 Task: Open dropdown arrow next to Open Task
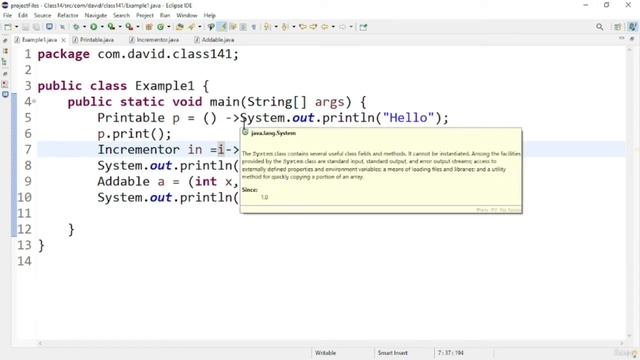tap(200, 27)
